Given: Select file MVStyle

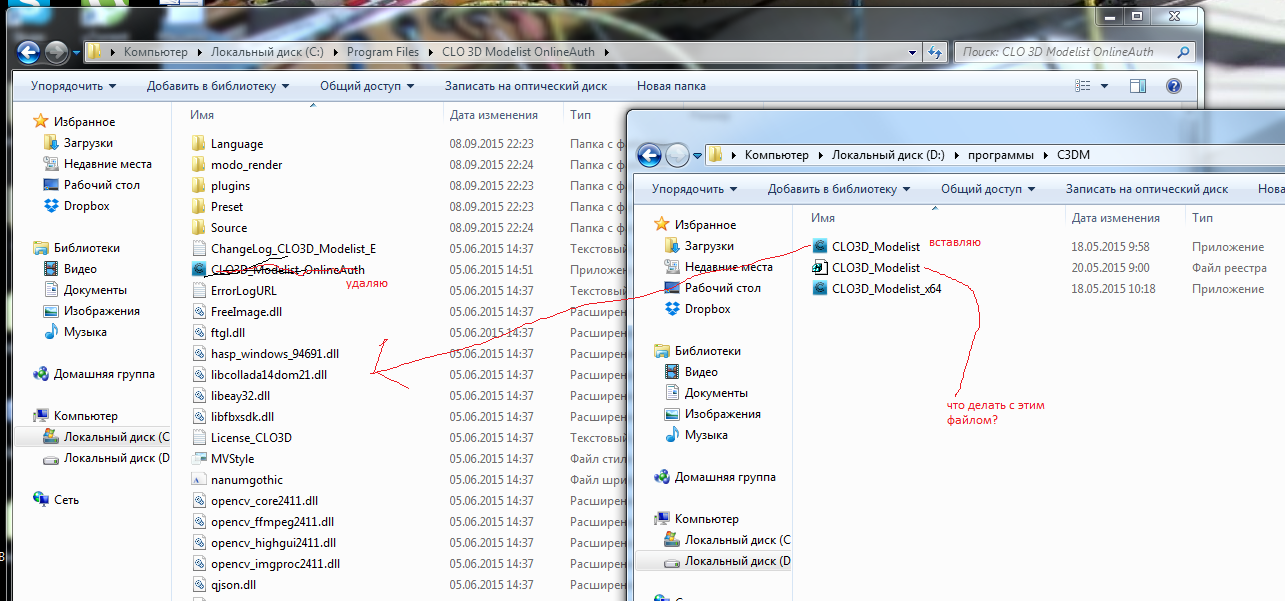Looking at the screenshot, I should click(x=232, y=459).
